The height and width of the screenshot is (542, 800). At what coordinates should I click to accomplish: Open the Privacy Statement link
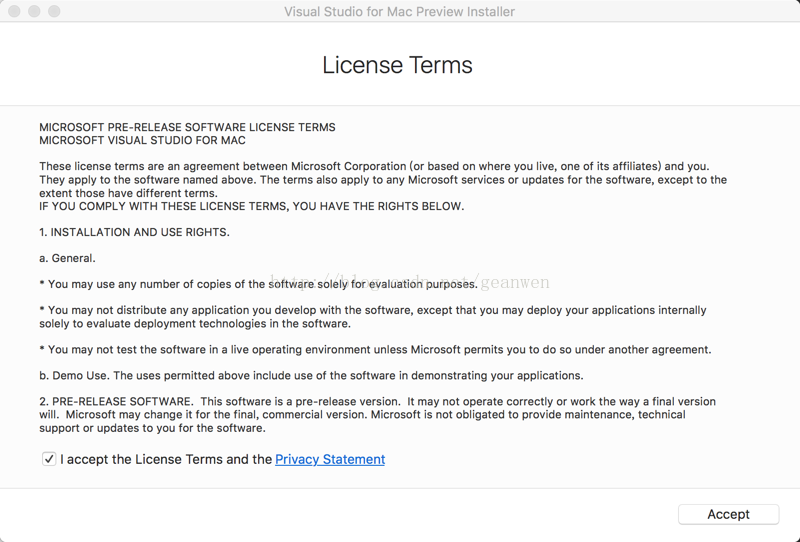tap(330, 459)
